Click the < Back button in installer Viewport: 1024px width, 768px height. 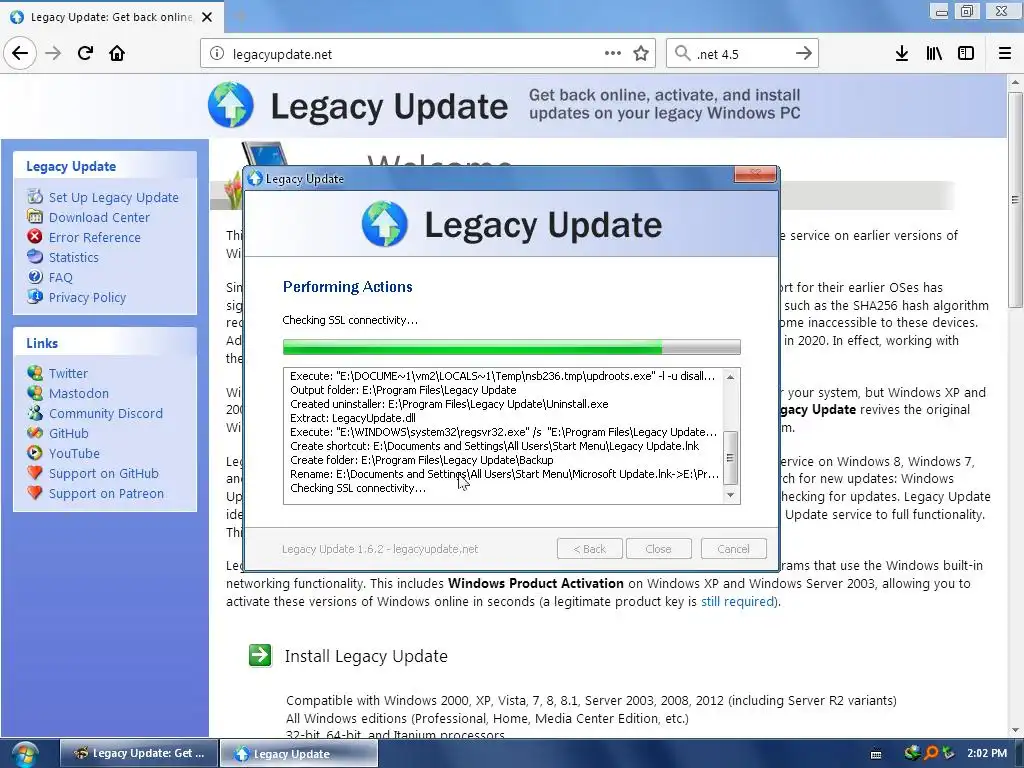[590, 549]
